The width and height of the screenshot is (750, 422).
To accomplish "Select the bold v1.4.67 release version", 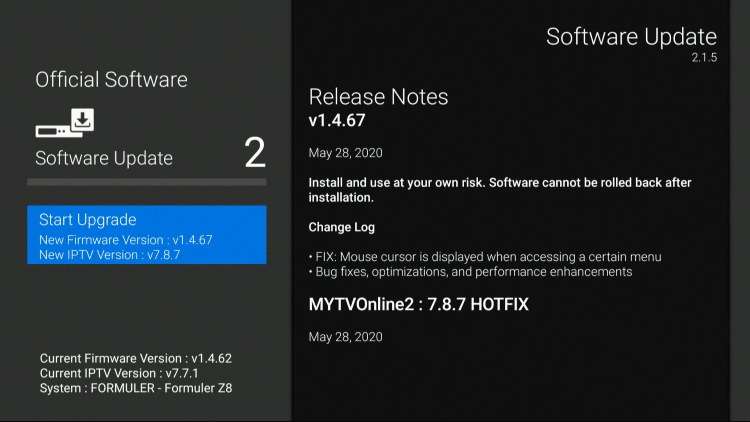I will 337,120.
